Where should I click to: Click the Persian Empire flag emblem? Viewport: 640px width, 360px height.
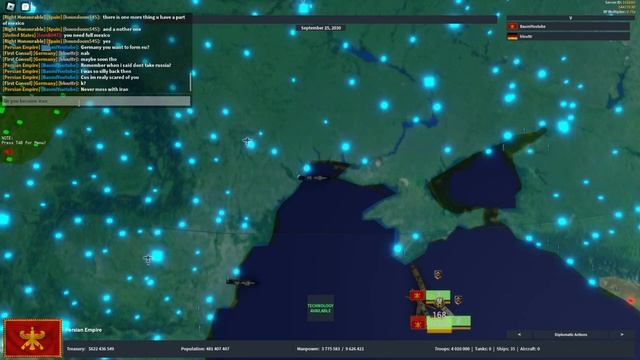click(x=33, y=338)
